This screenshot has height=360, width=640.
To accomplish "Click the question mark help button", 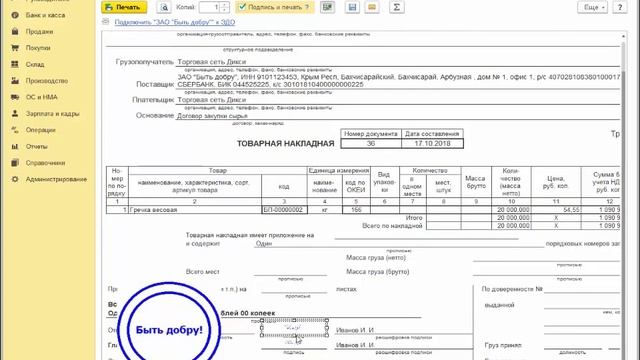I will pos(620,7).
